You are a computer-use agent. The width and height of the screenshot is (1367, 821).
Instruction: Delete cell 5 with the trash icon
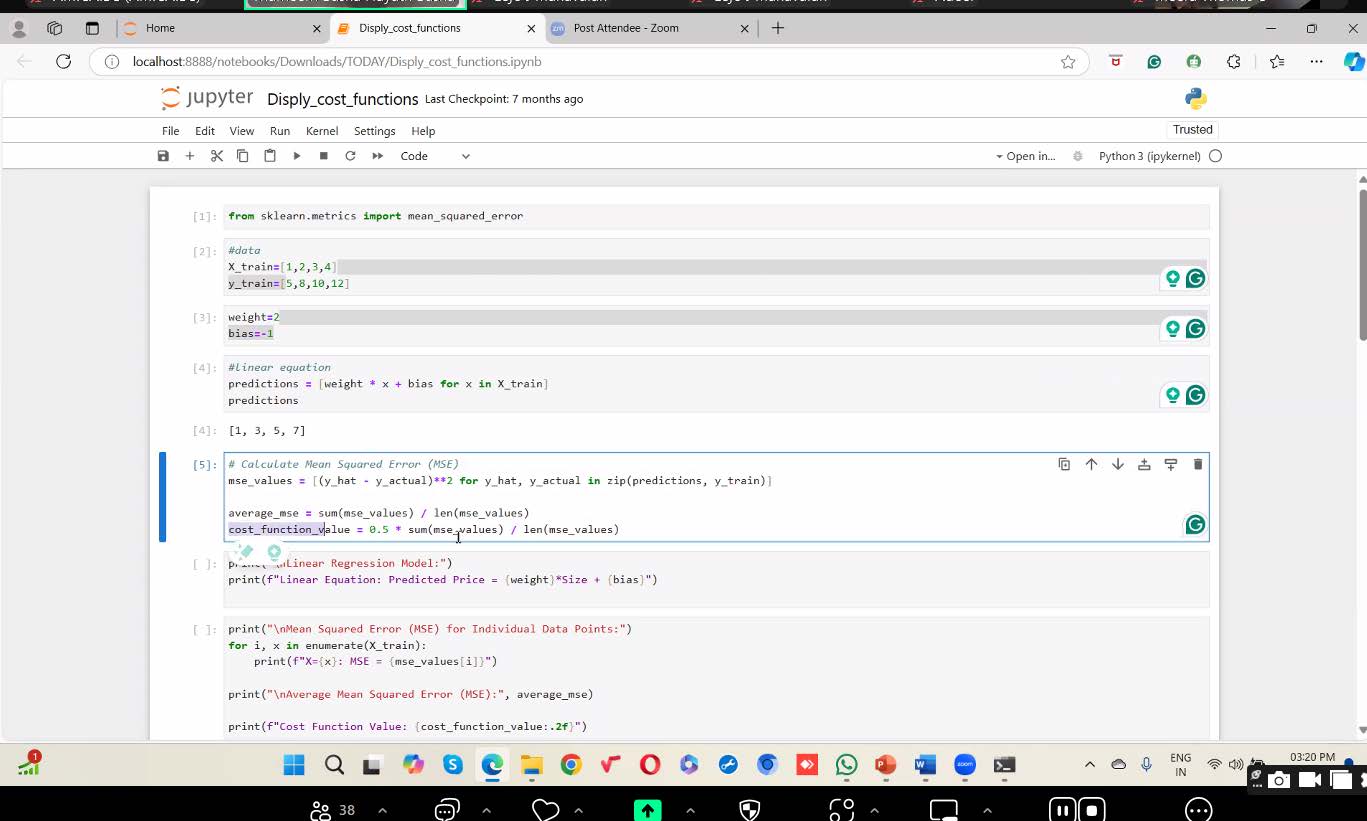(x=1198, y=464)
